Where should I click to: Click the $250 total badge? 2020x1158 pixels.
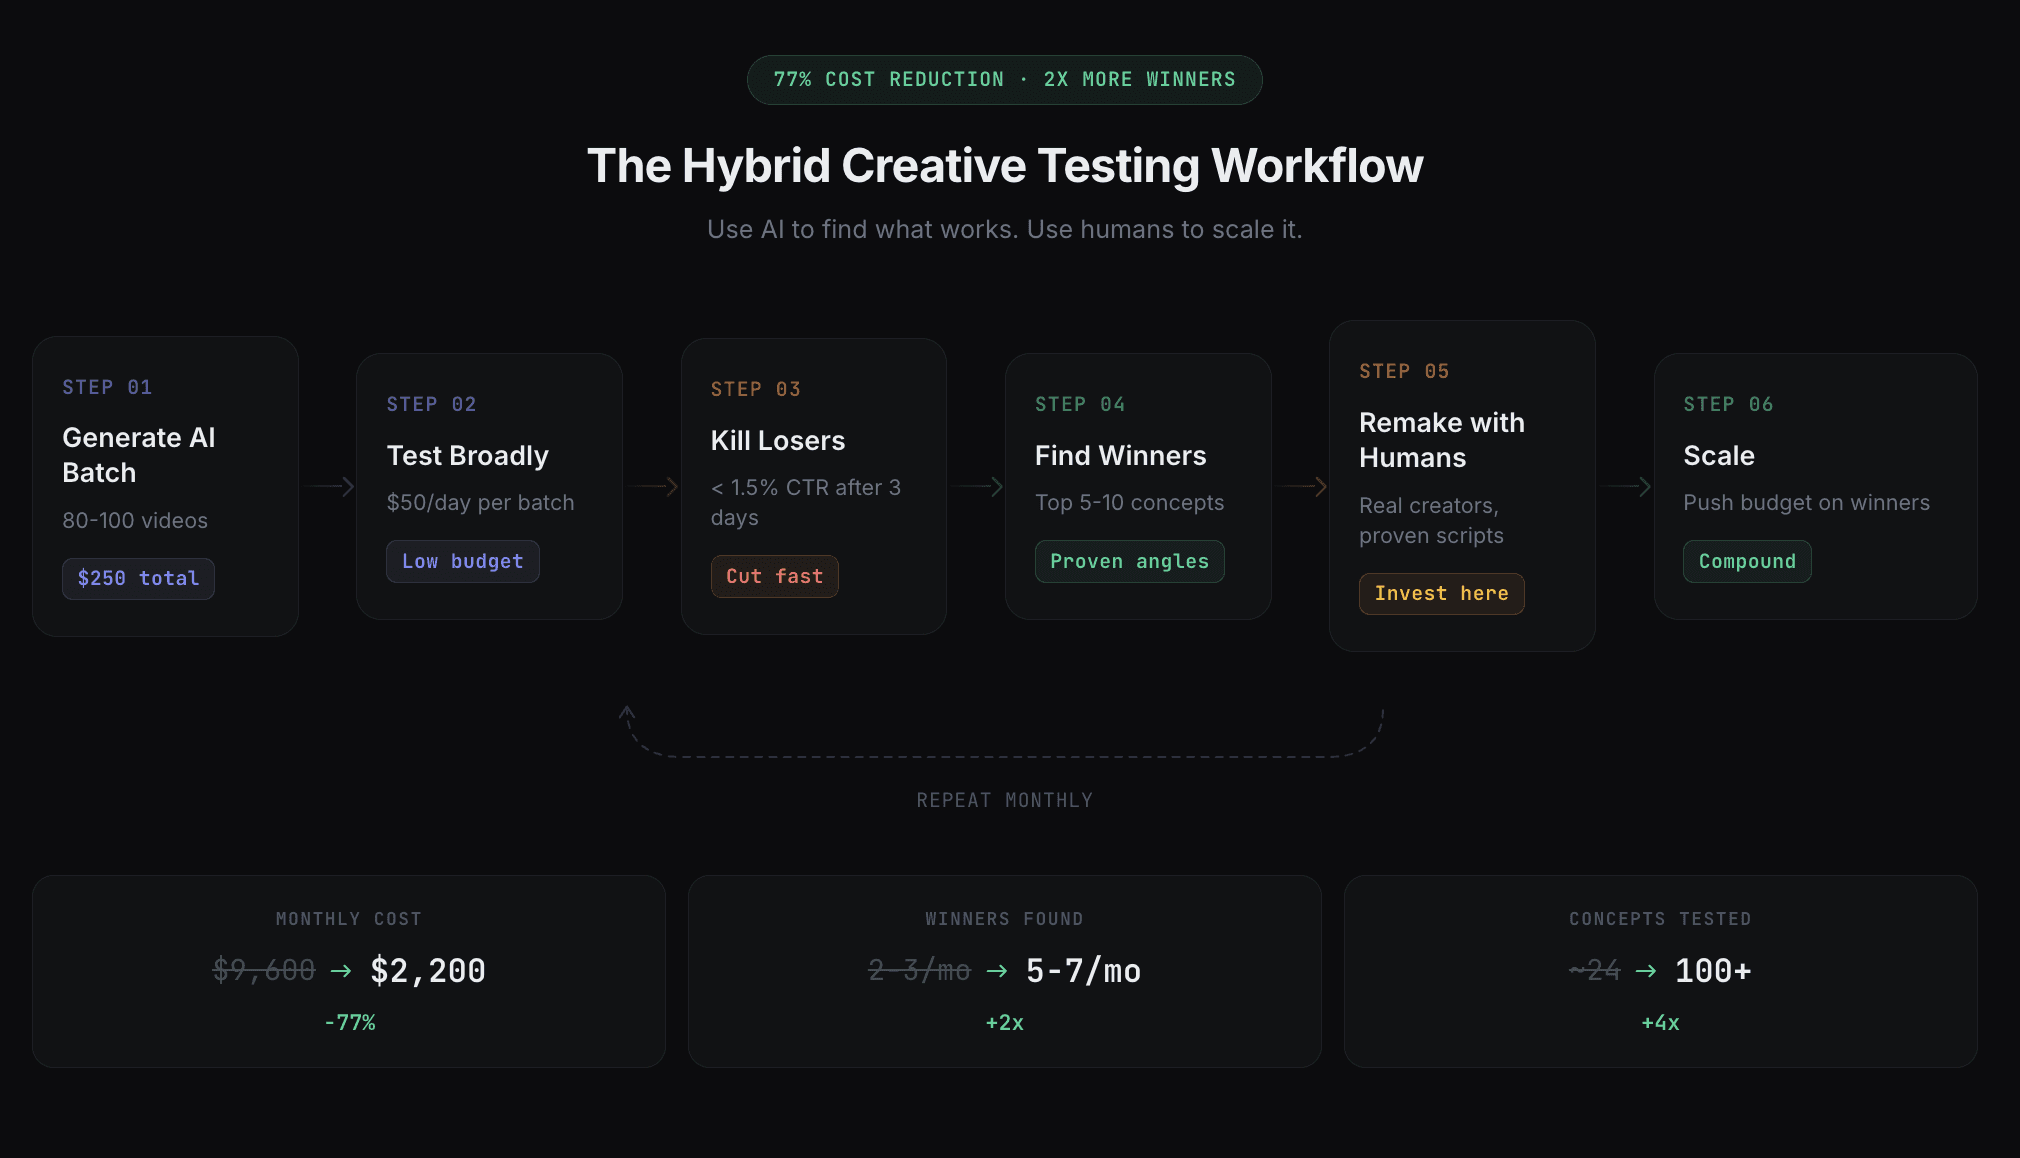(138, 578)
